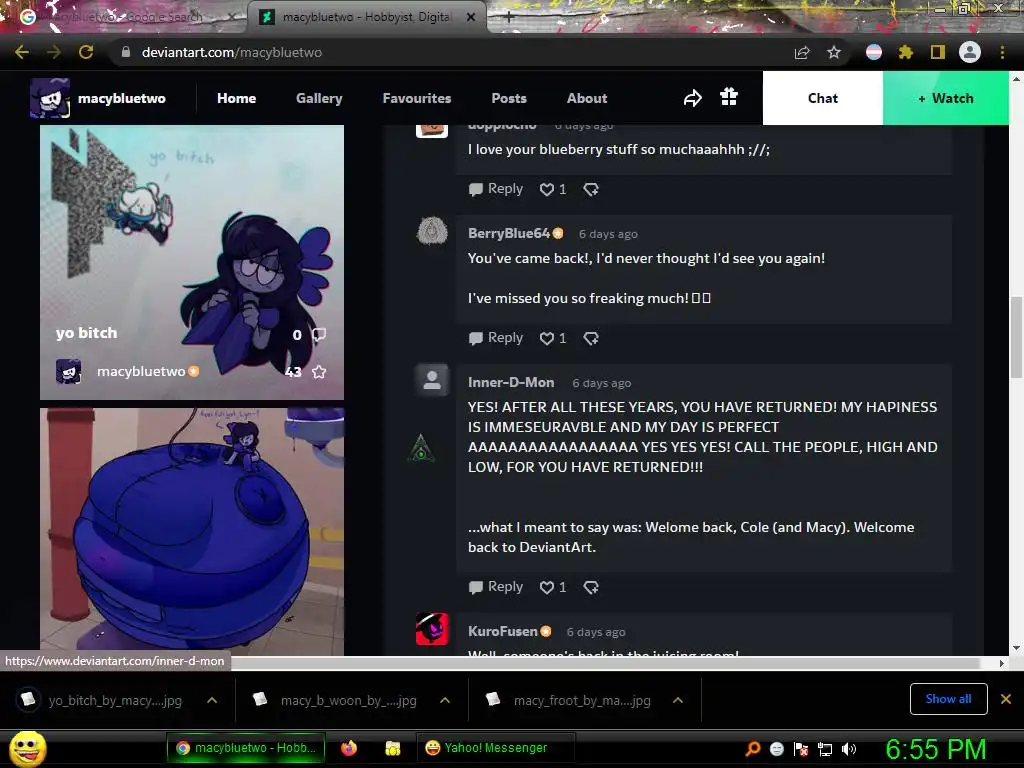
Task: Click the search magnifier tray icon
Action: (753, 749)
